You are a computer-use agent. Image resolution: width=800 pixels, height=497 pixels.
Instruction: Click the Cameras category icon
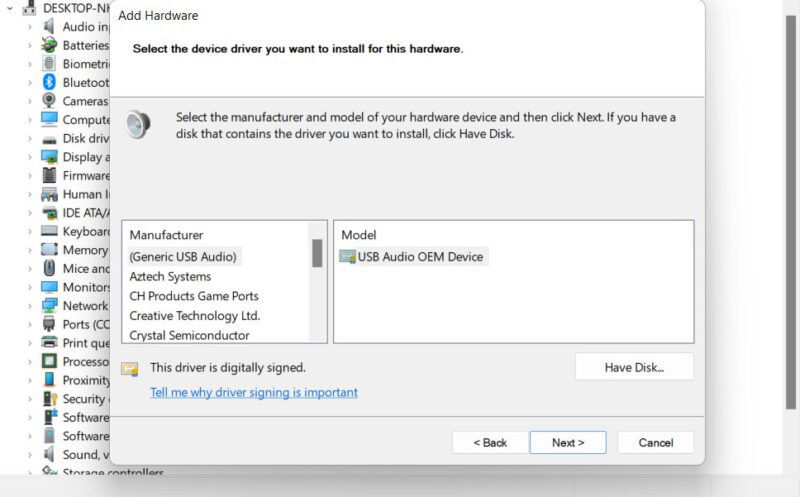click(x=49, y=101)
